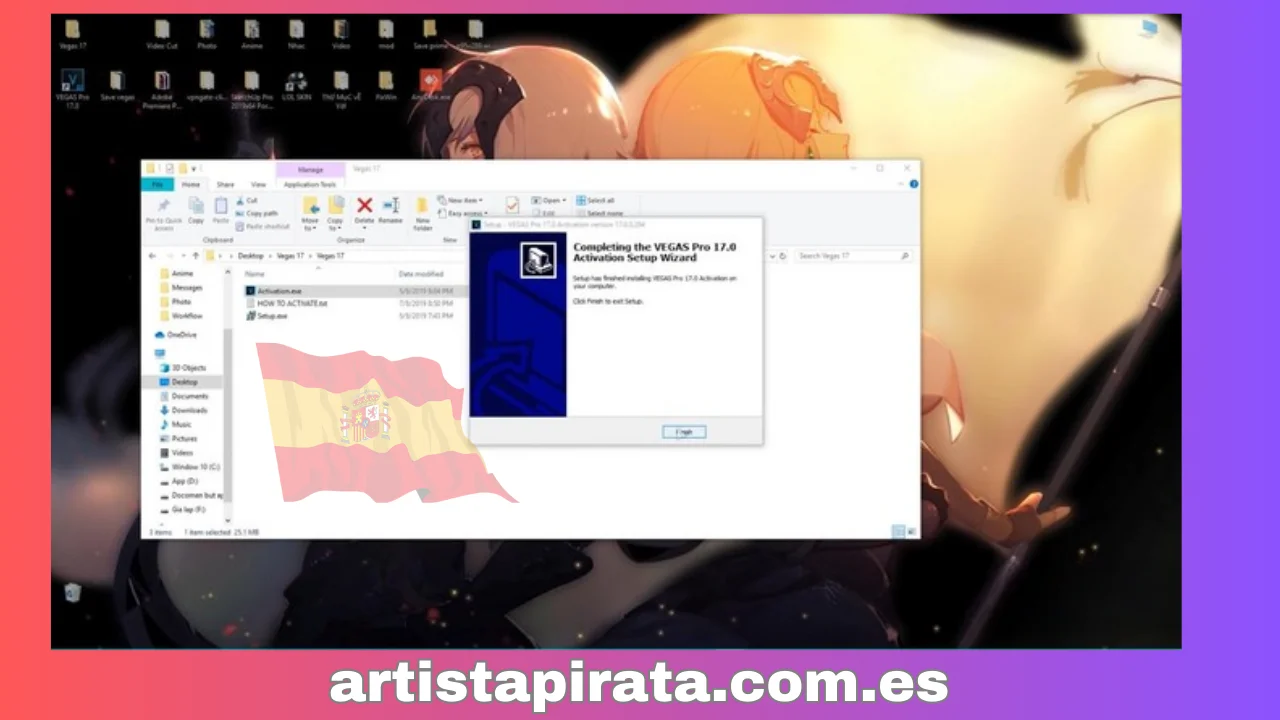The height and width of the screenshot is (720, 1280).
Task: Click the New folder icon in the ribbon
Action: tap(422, 205)
